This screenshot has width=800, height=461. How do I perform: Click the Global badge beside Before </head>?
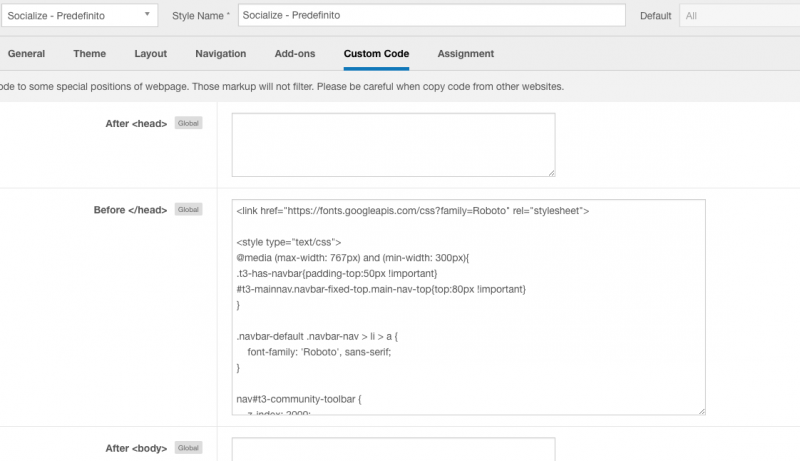tap(188, 210)
